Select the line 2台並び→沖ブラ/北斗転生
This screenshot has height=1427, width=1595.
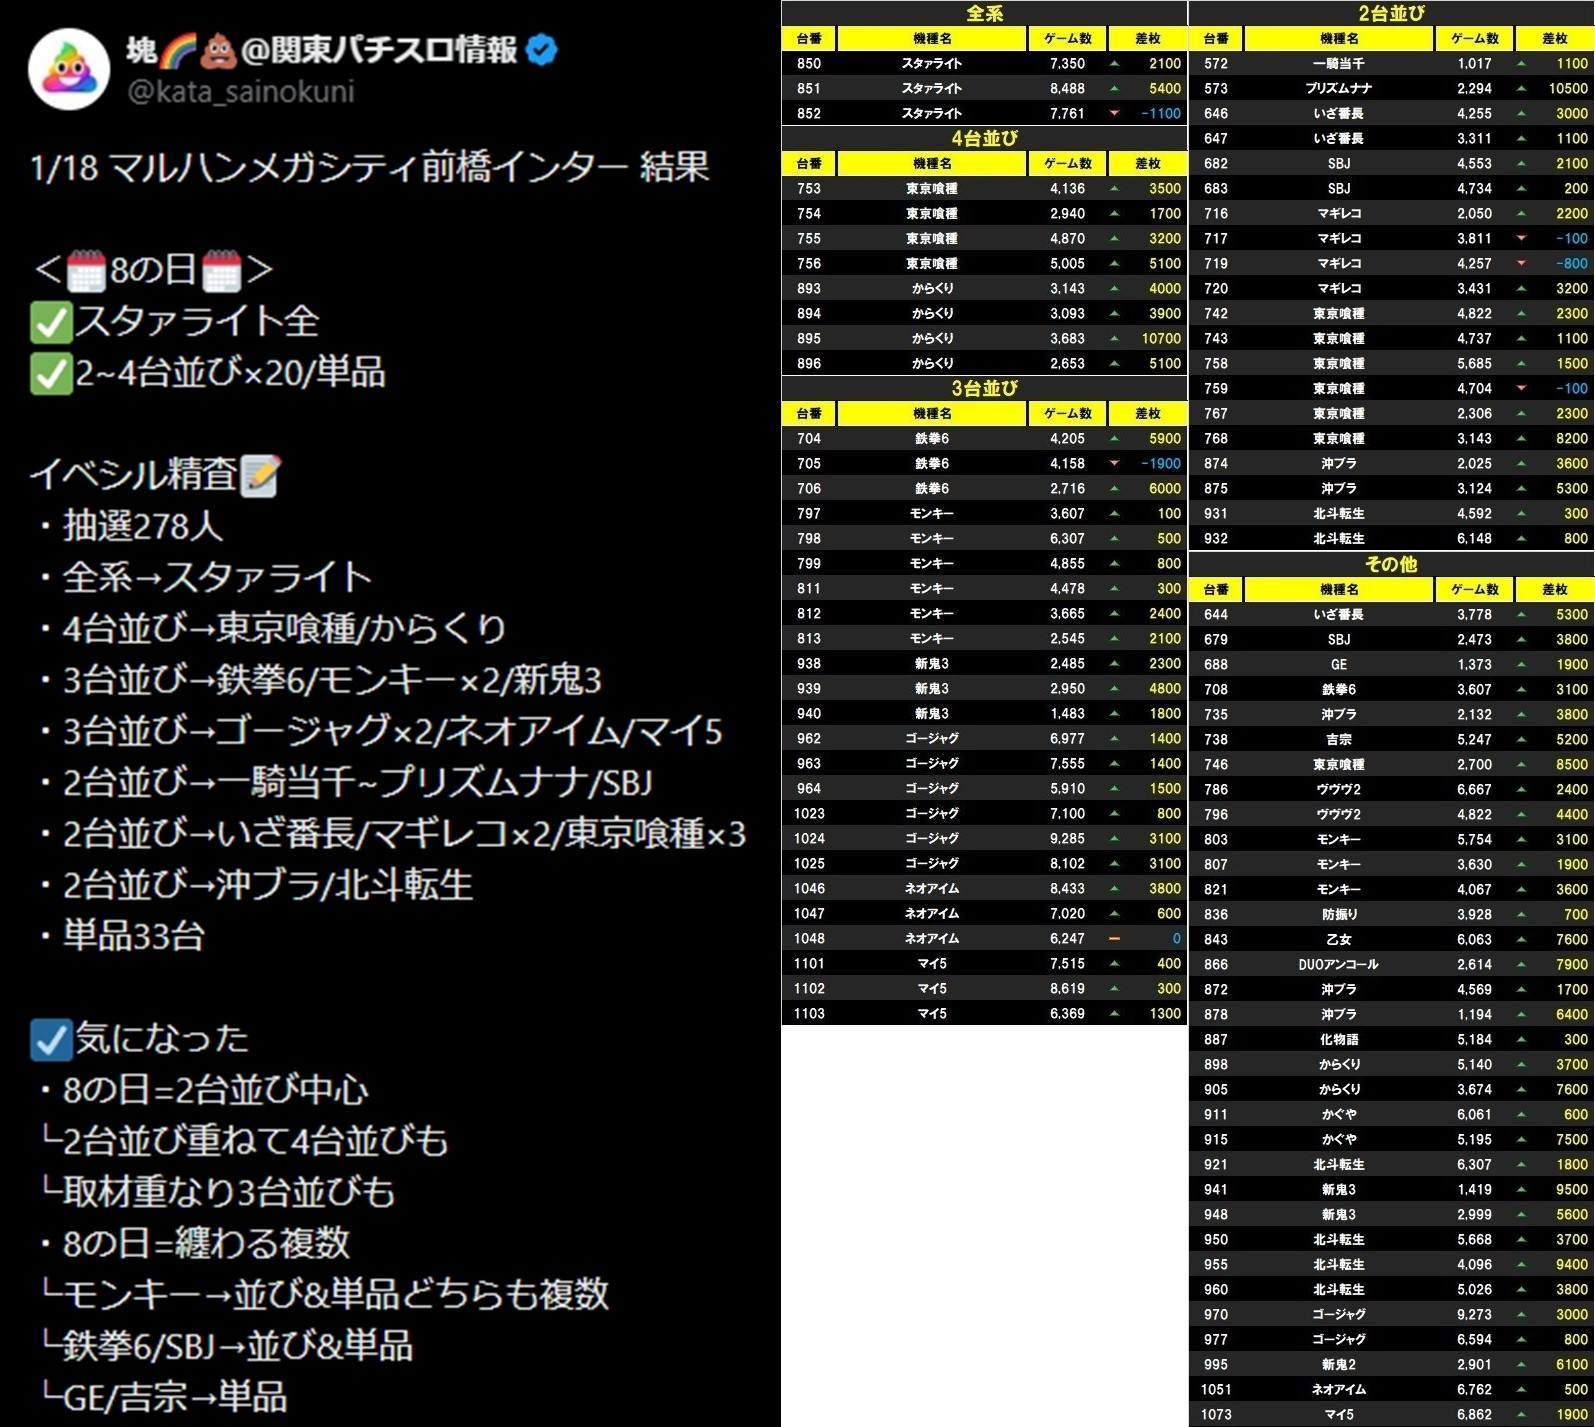click(267, 886)
